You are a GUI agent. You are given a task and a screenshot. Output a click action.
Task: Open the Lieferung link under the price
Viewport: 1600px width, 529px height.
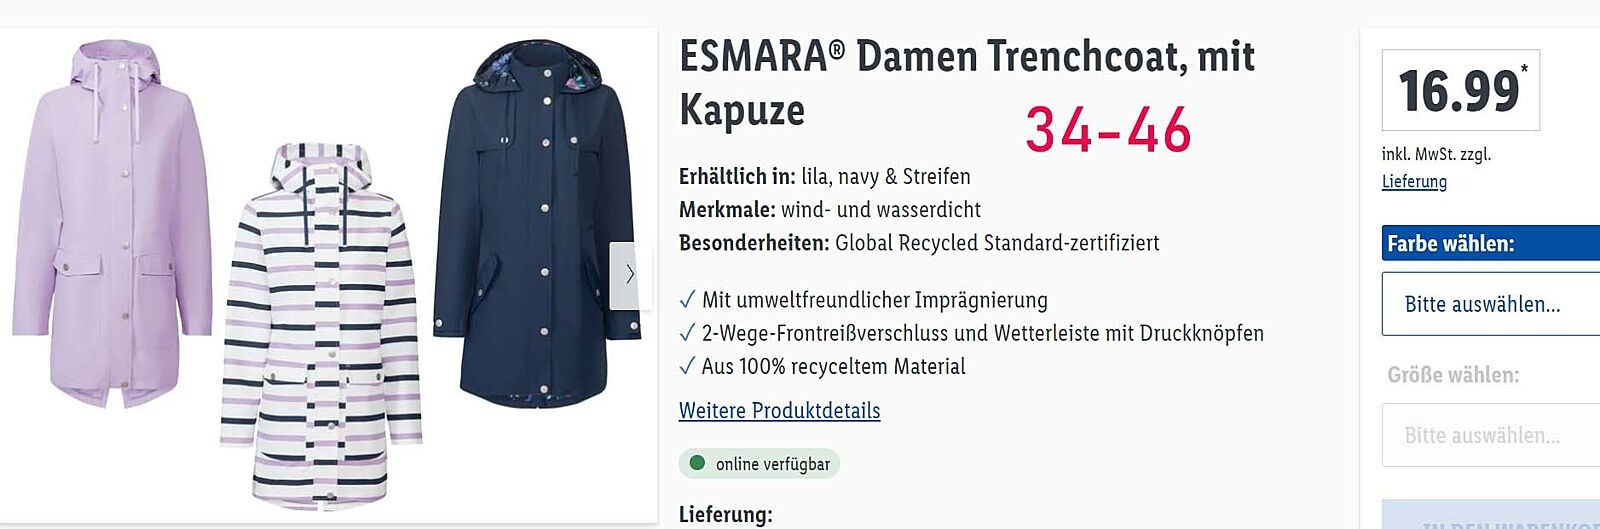[x=1414, y=181]
